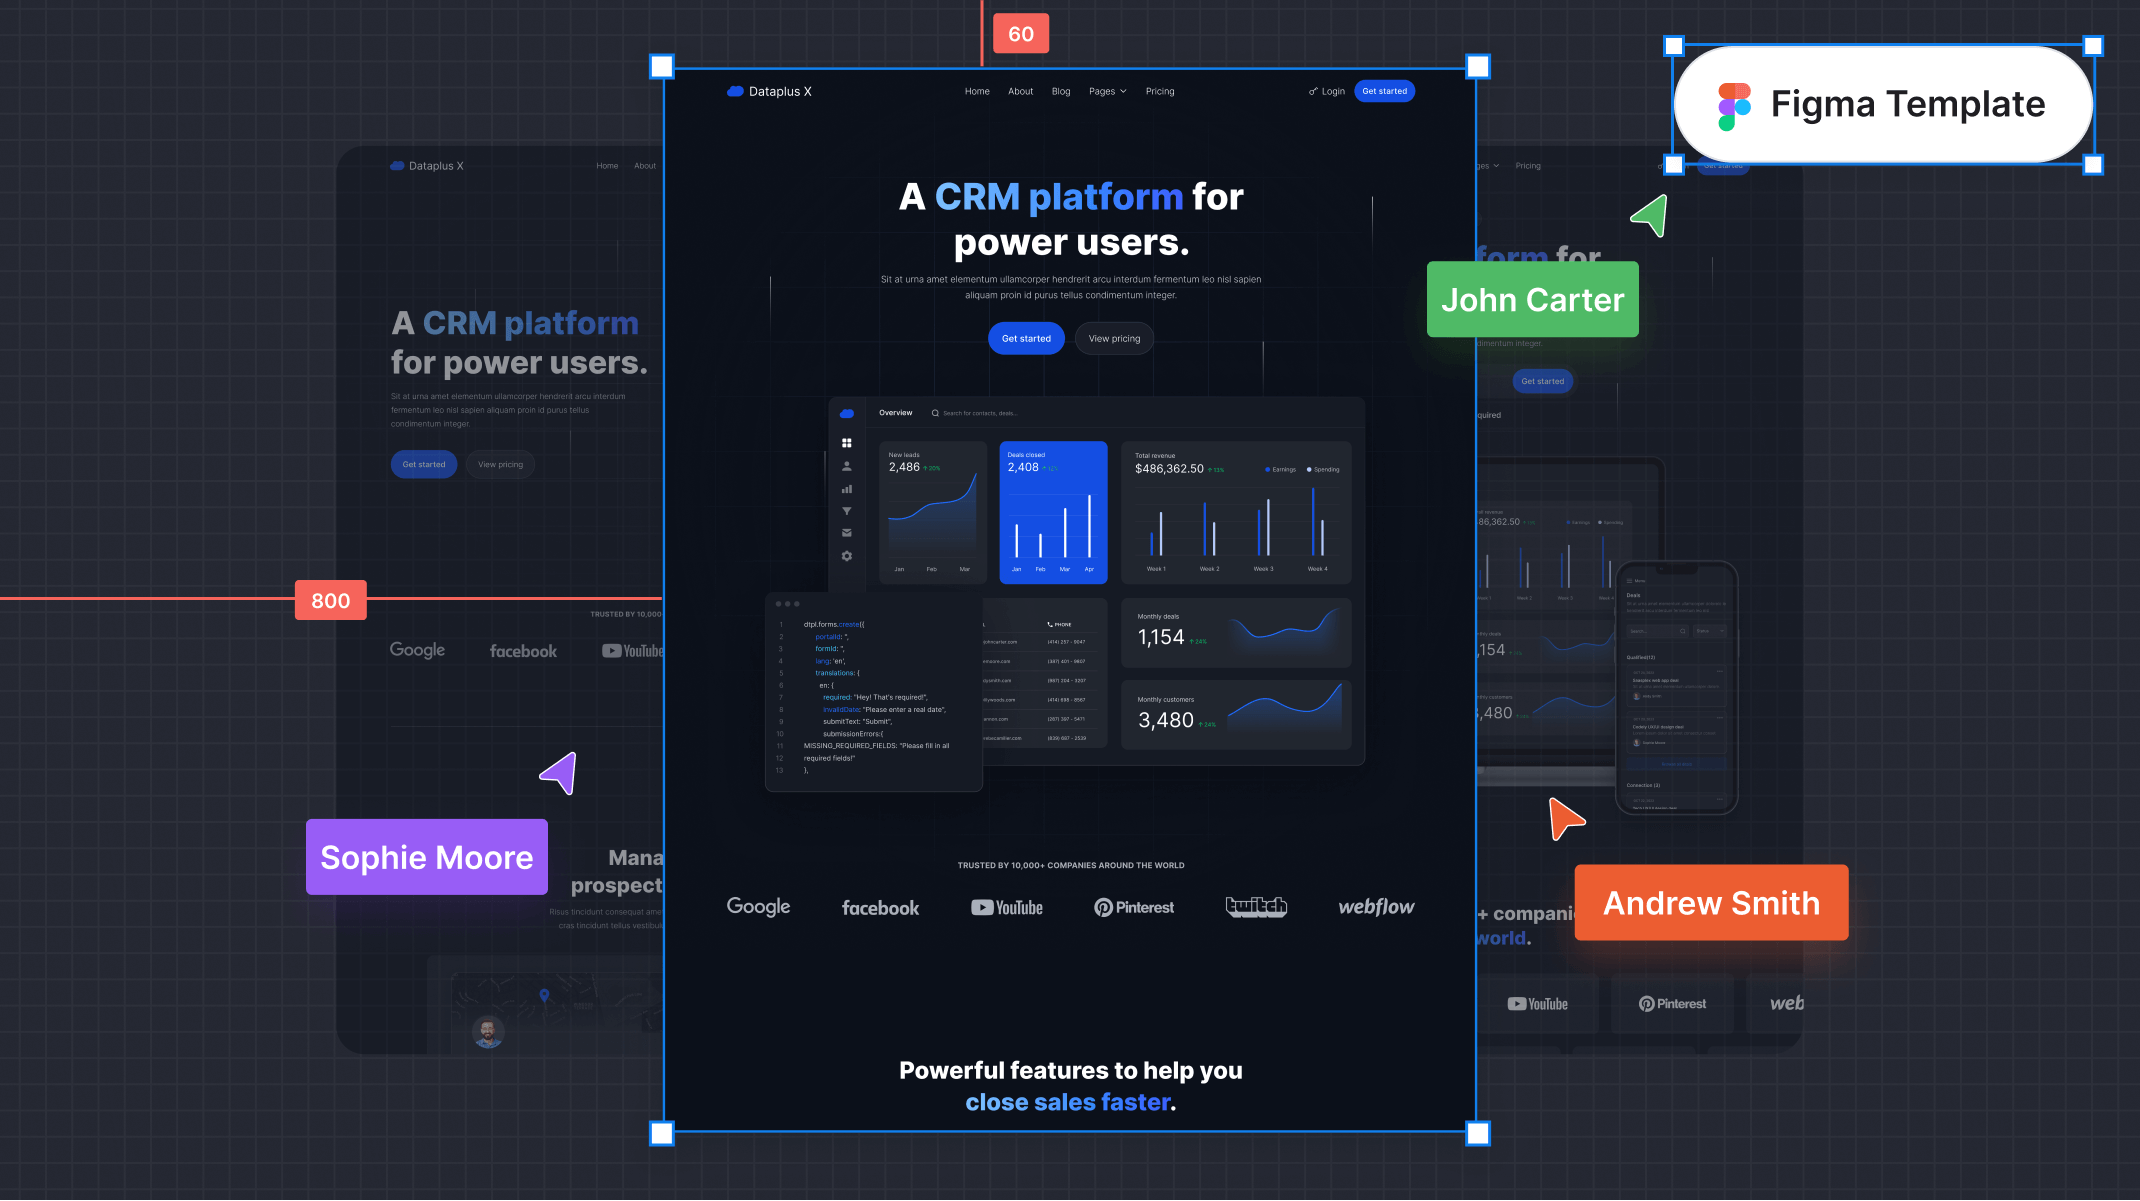Open the Blog menu item in the navbar

(x=1060, y=91)
